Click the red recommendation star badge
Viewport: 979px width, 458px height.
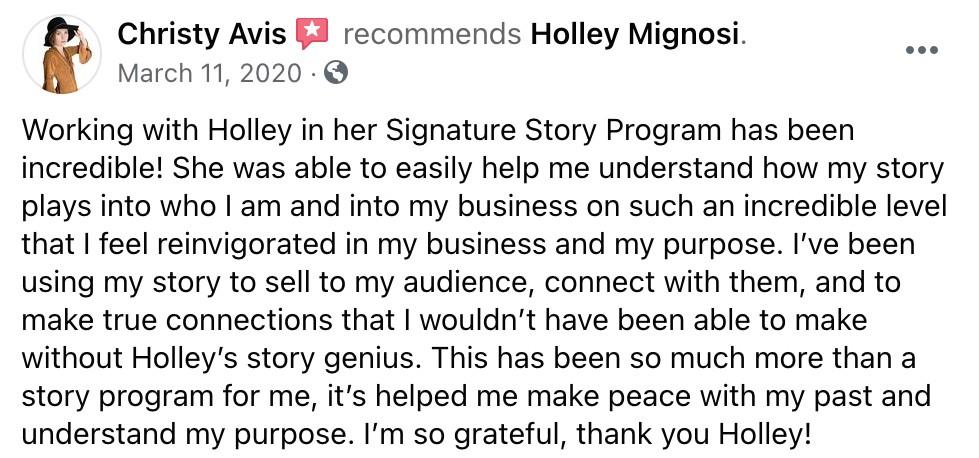click(x=312, y=33)
